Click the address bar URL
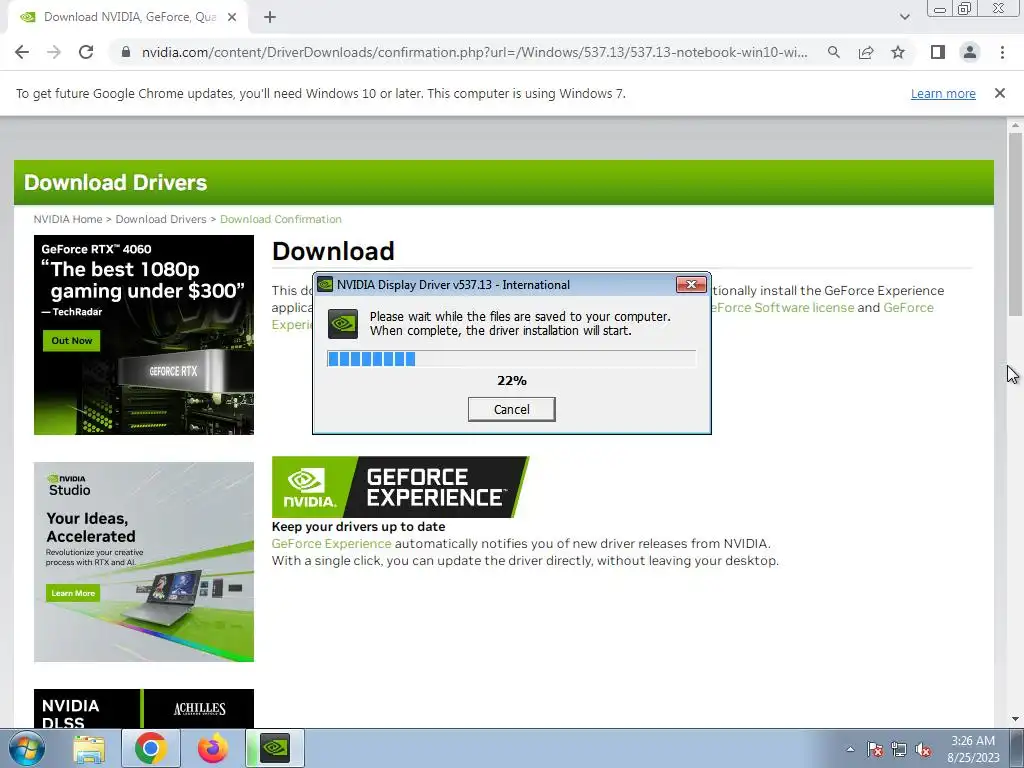1024x768 pixels. (x=474, y=52)
